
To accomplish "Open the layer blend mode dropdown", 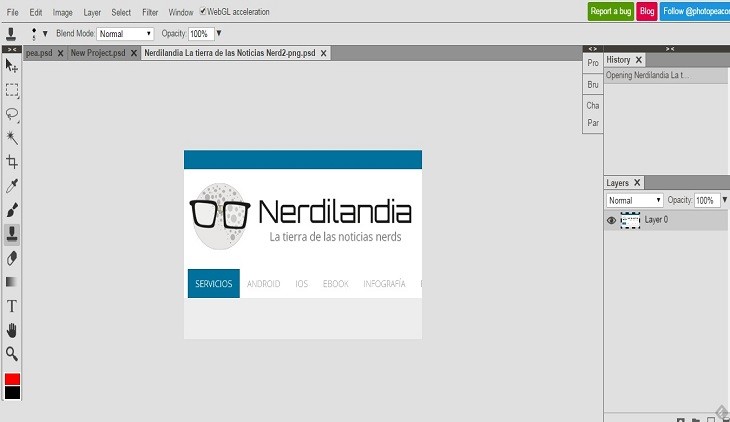I will (634, 200).
